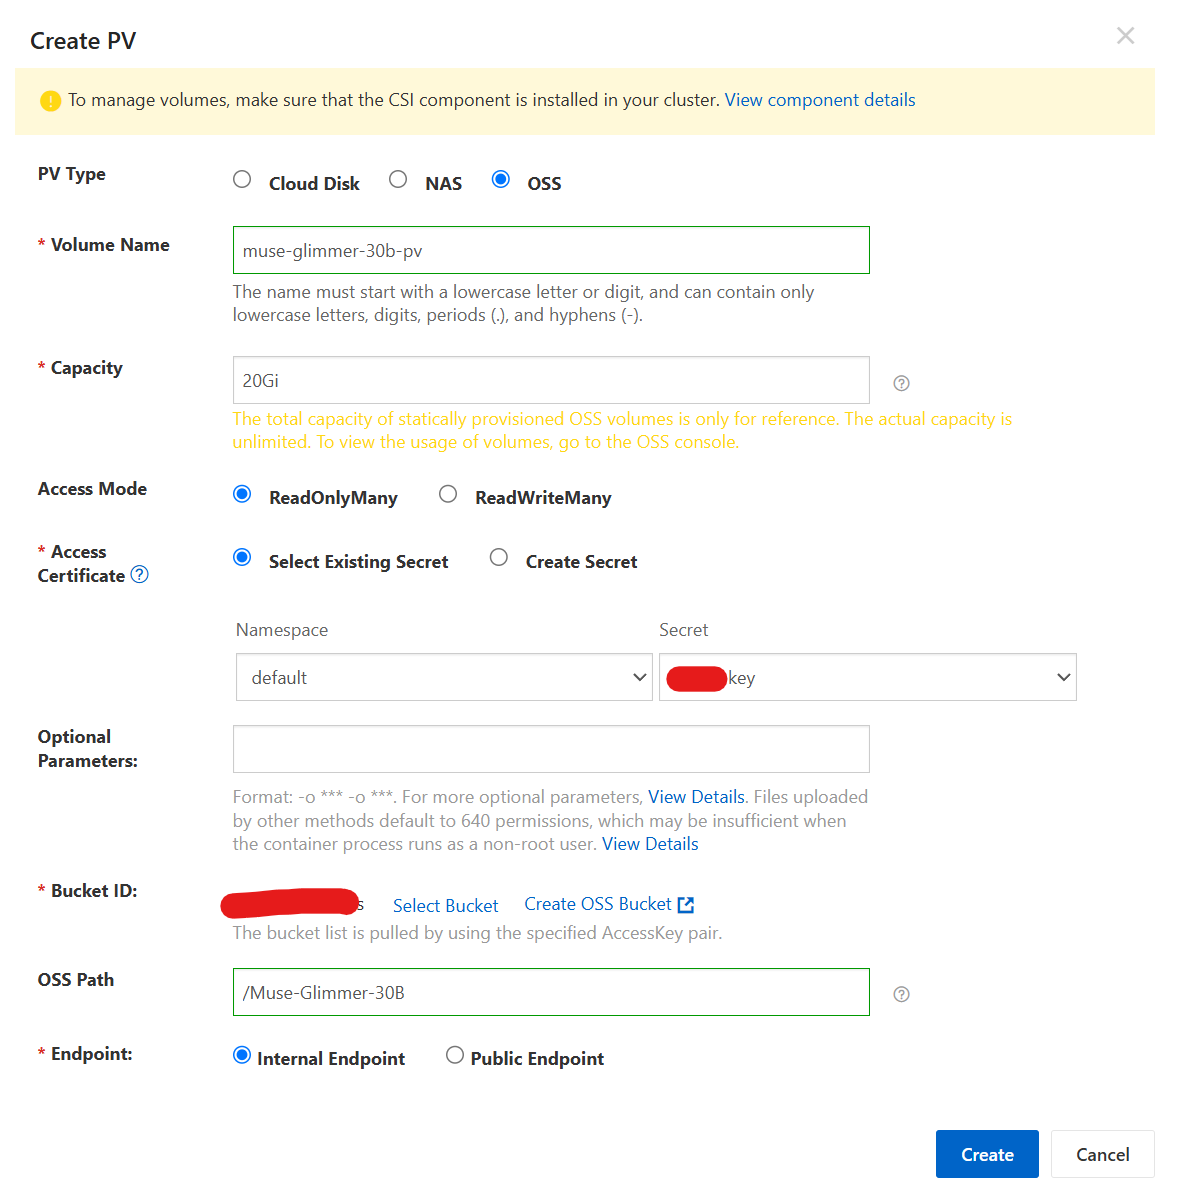Image resolution: width=1177 pixels, height=1197 pixels.
Task: Focus the Volume Name input field
Action: click(551, 250)
